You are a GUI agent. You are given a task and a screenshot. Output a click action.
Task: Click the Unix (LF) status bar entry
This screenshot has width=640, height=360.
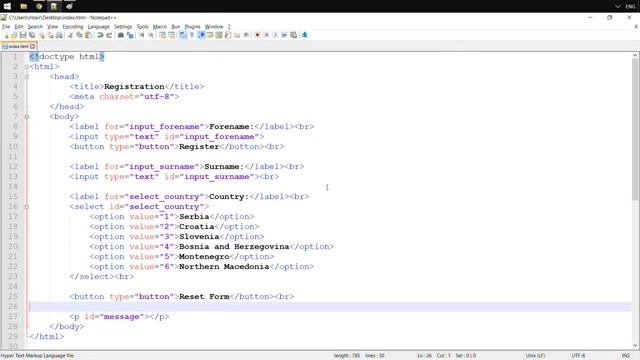click(535, 356)
